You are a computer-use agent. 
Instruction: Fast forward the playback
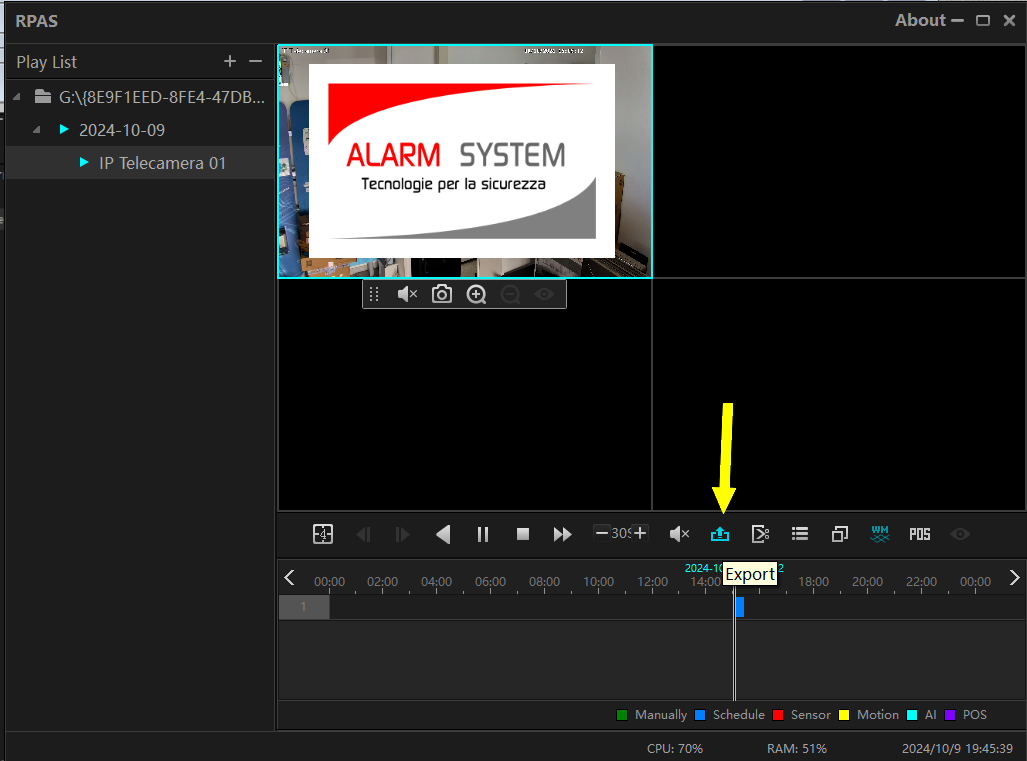coord(563,534)
